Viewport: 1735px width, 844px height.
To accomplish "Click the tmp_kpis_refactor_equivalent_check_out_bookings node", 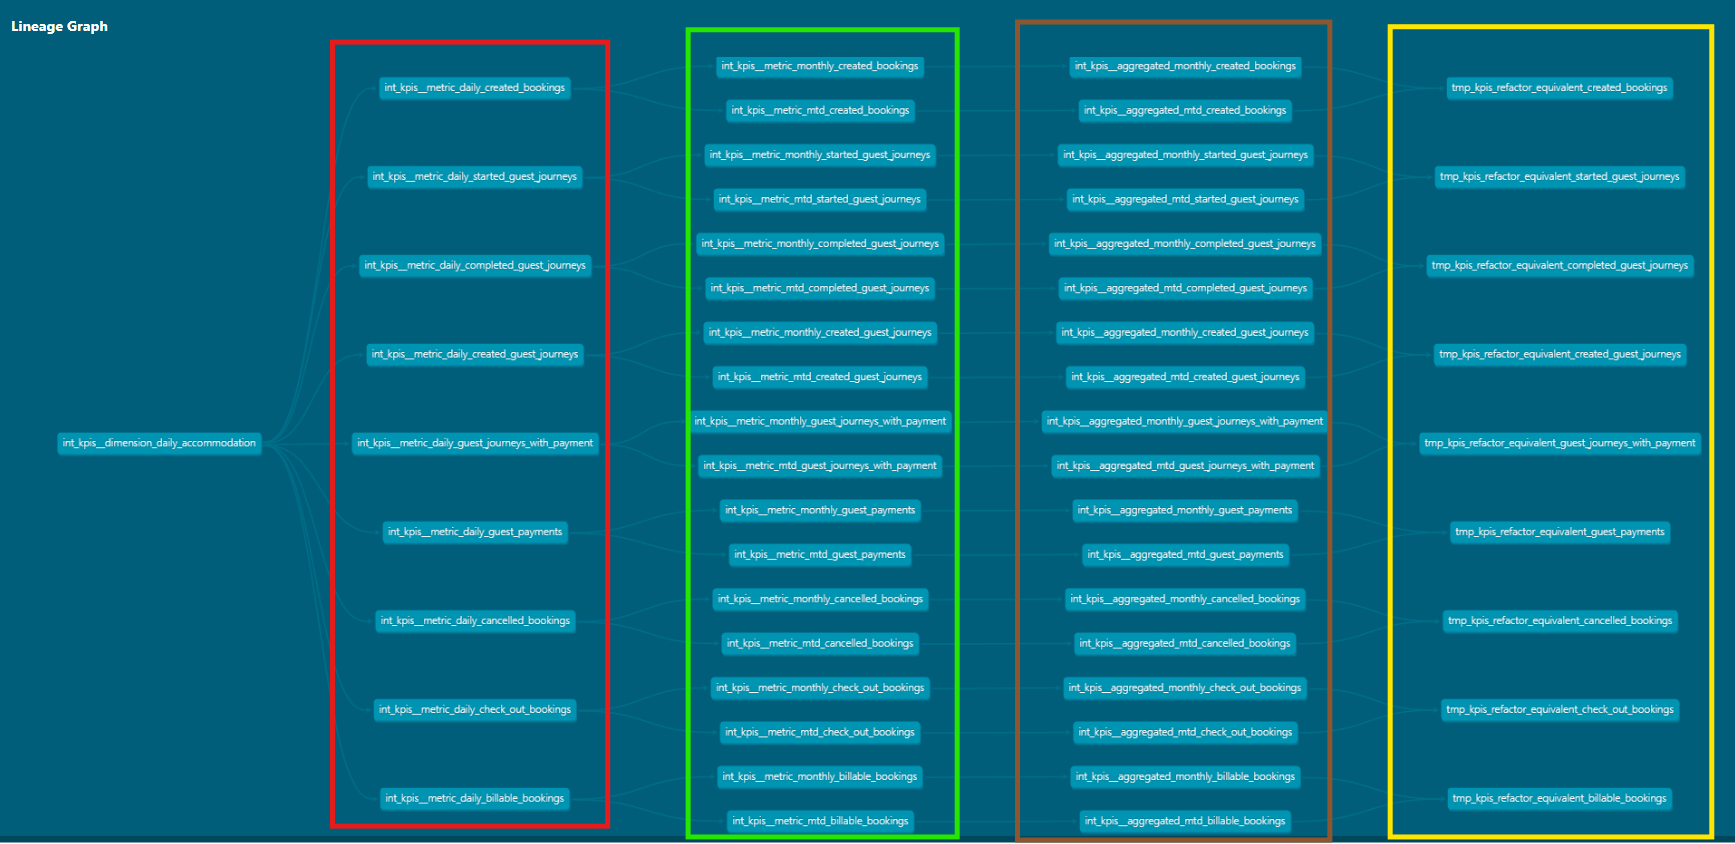I will pos(1558,710).
